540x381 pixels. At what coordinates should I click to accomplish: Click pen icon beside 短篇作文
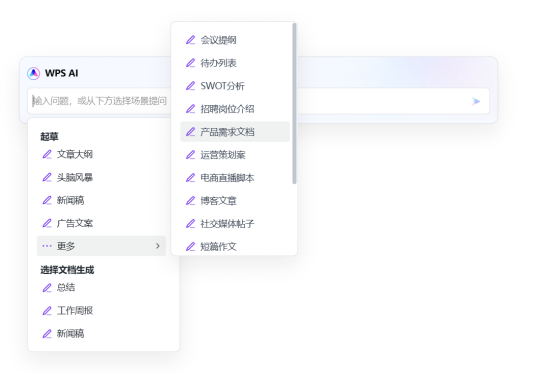coord(190,246)
